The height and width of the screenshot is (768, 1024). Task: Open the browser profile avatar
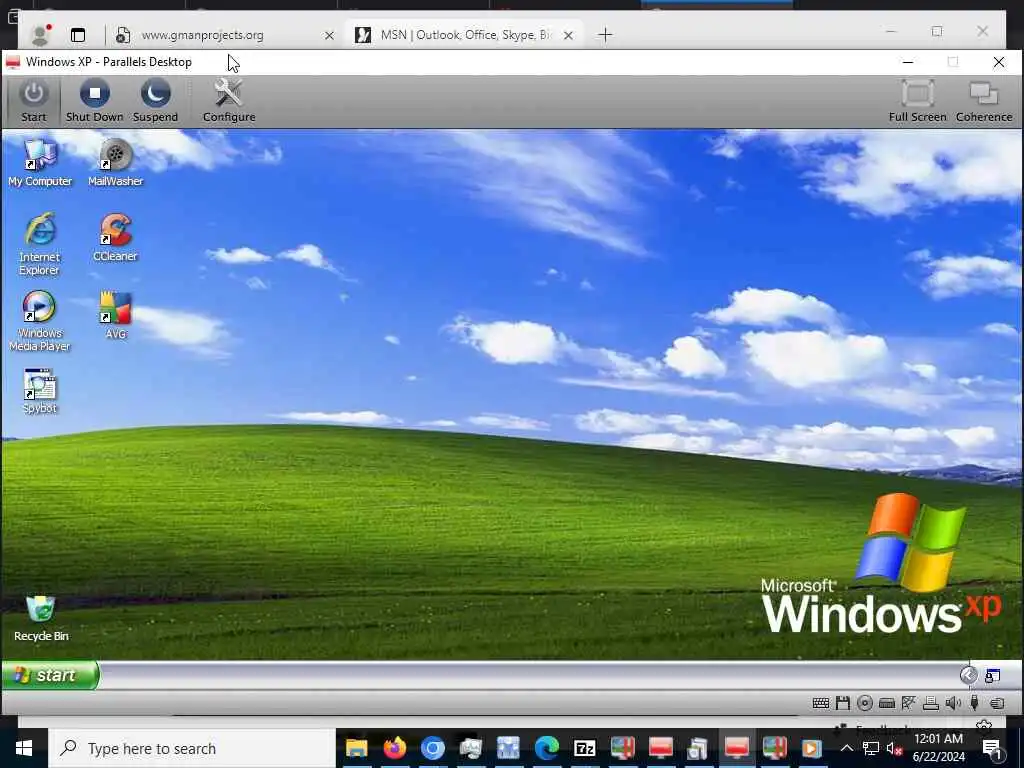(x=40, y=35)
